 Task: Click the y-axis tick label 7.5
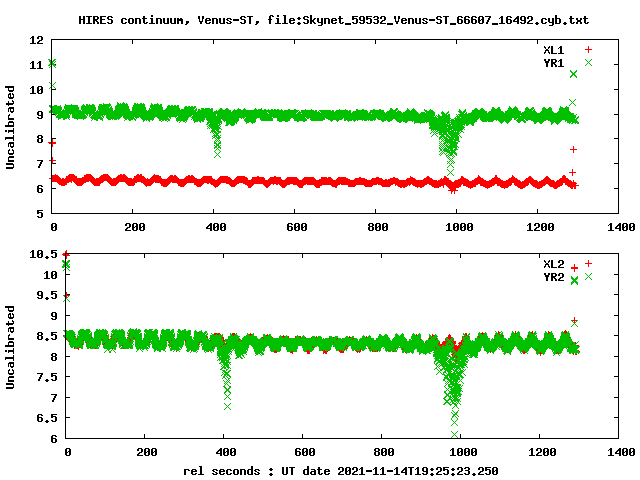[x=47, y=377]
